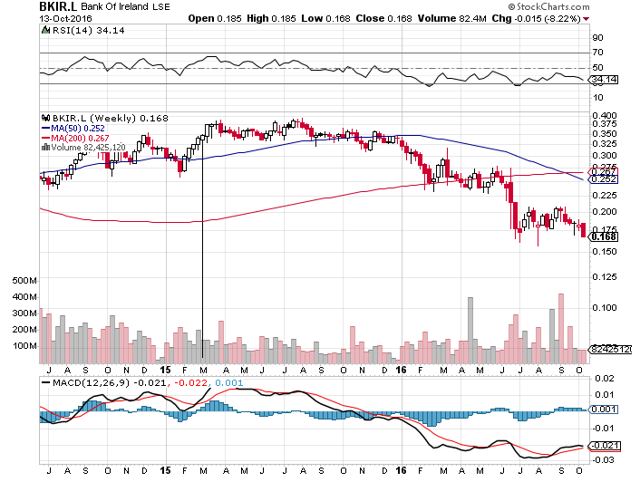Screen dimensions: 640x482
Task: Click the 200M volume axis label
Action: pos(25,330)
